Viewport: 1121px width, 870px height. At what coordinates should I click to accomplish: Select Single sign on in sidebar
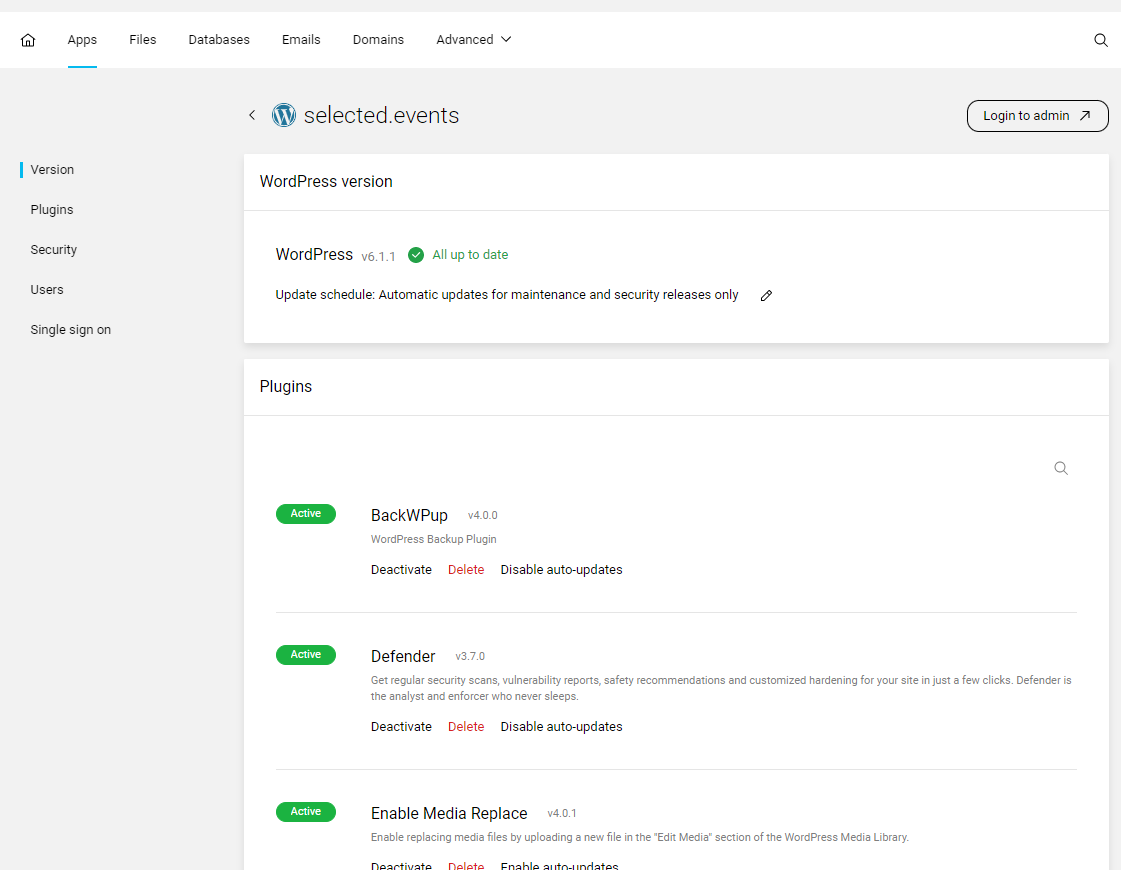point(70,330)
